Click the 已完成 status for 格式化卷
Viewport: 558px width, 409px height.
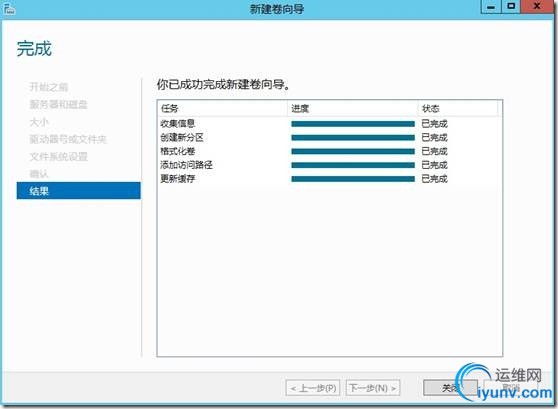[435, 151]
